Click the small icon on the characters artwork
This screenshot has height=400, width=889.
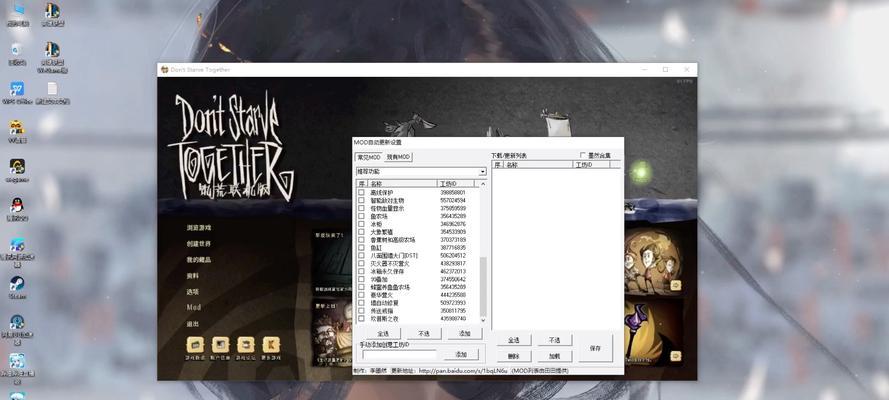coord(676,285)
